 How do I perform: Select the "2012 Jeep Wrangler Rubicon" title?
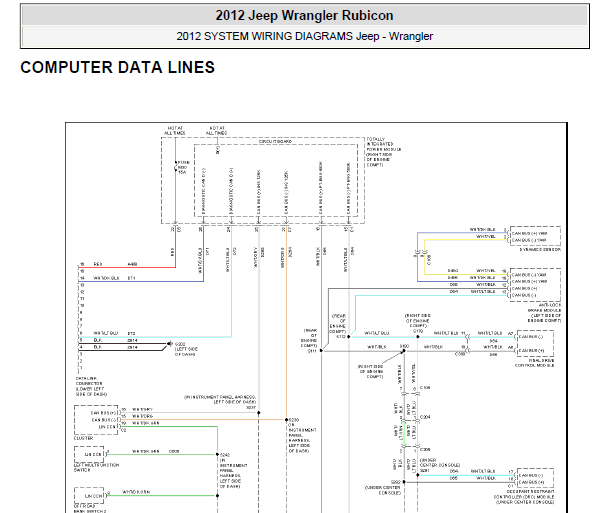pyautogui.click(x=304, y=16)
